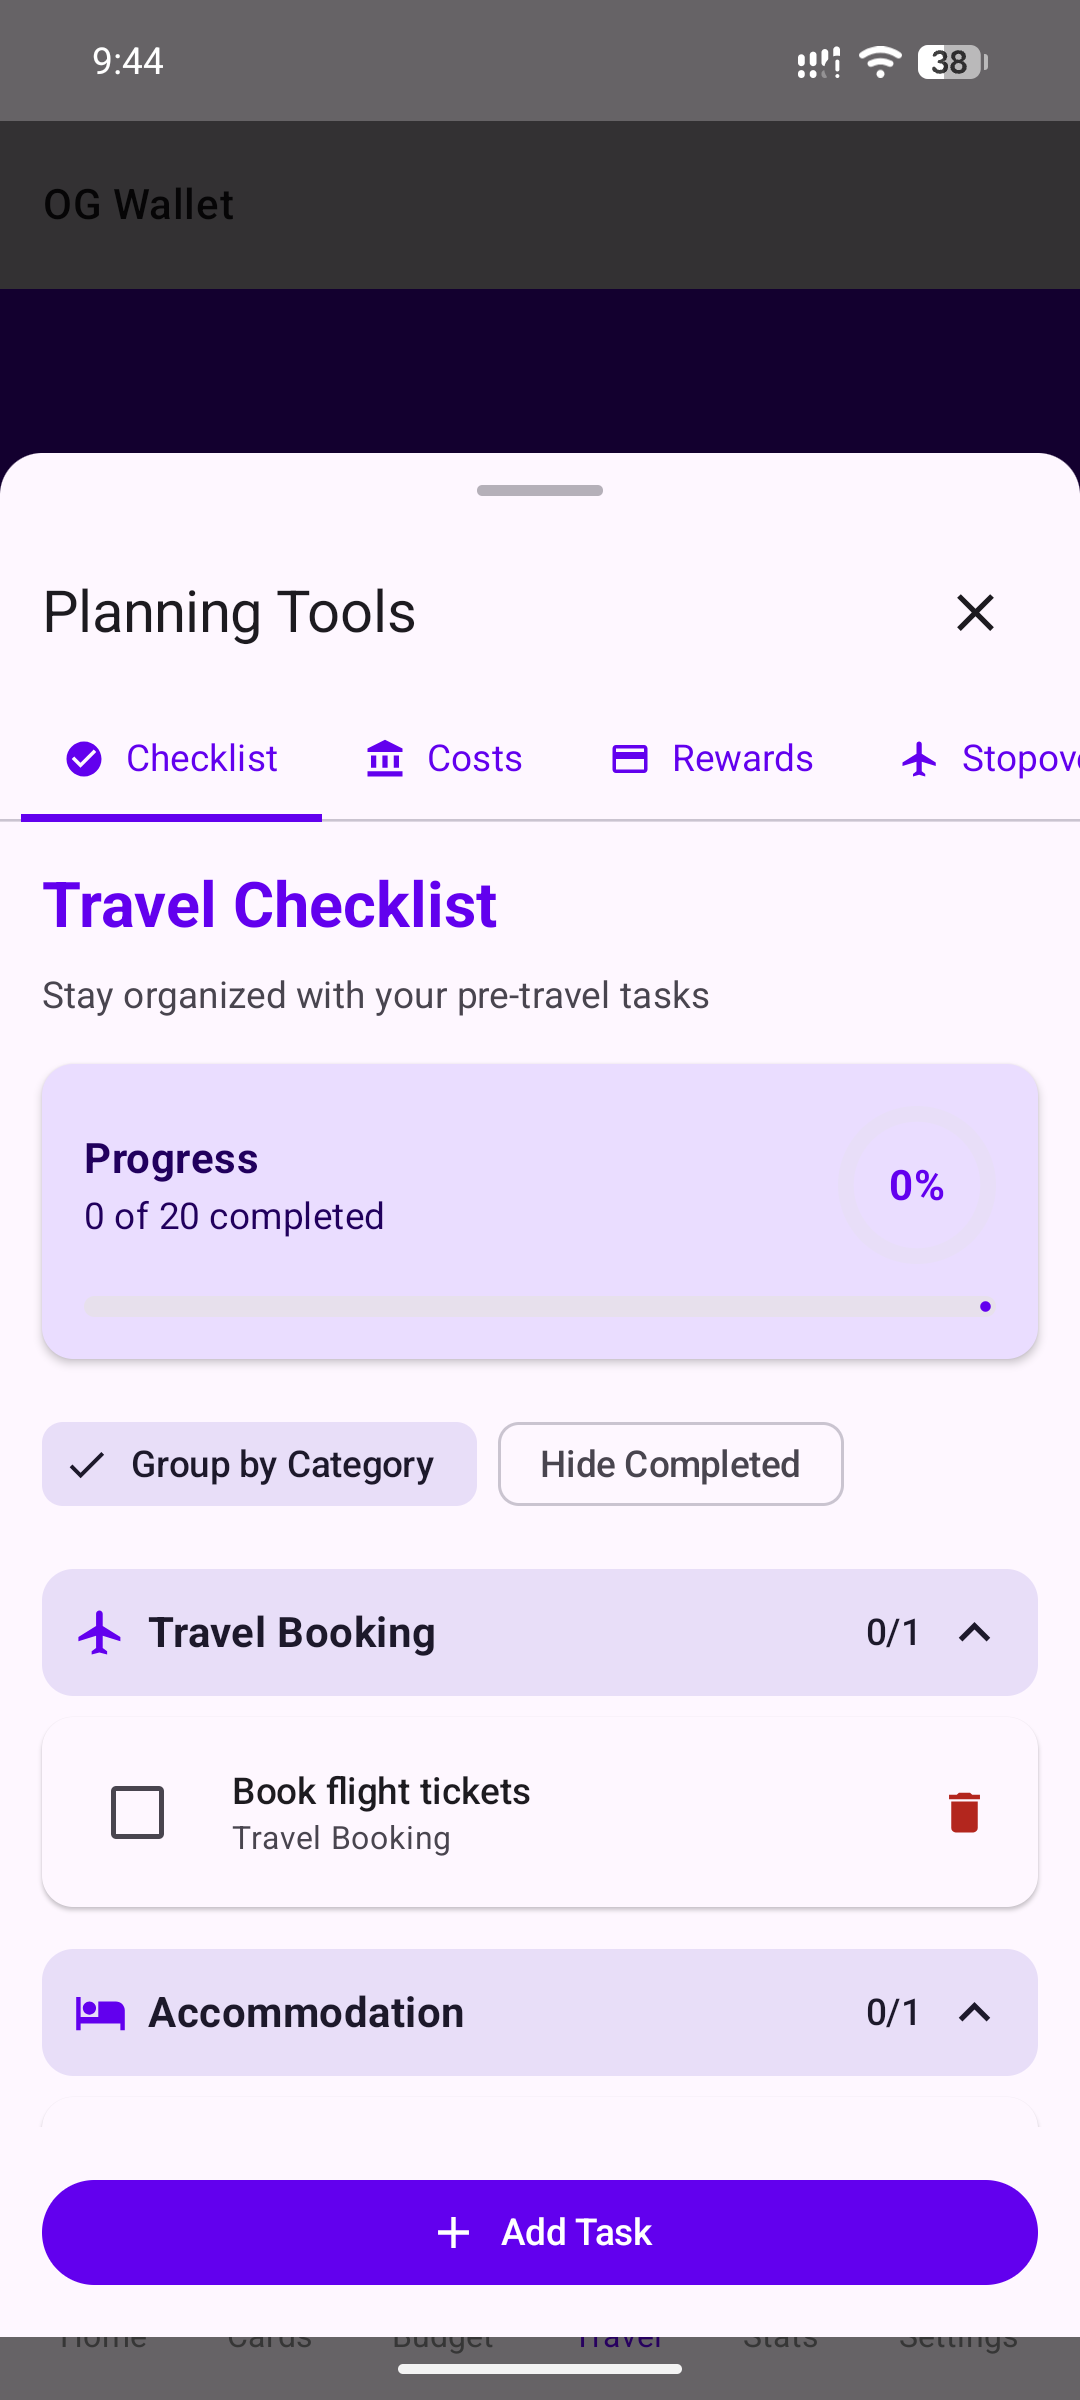Image resolution: width=1080 pixels, height=2400 pixels.
Task: Delete the Book flight tickets task
Action: pyautogui.click(x=964, y=1812)
